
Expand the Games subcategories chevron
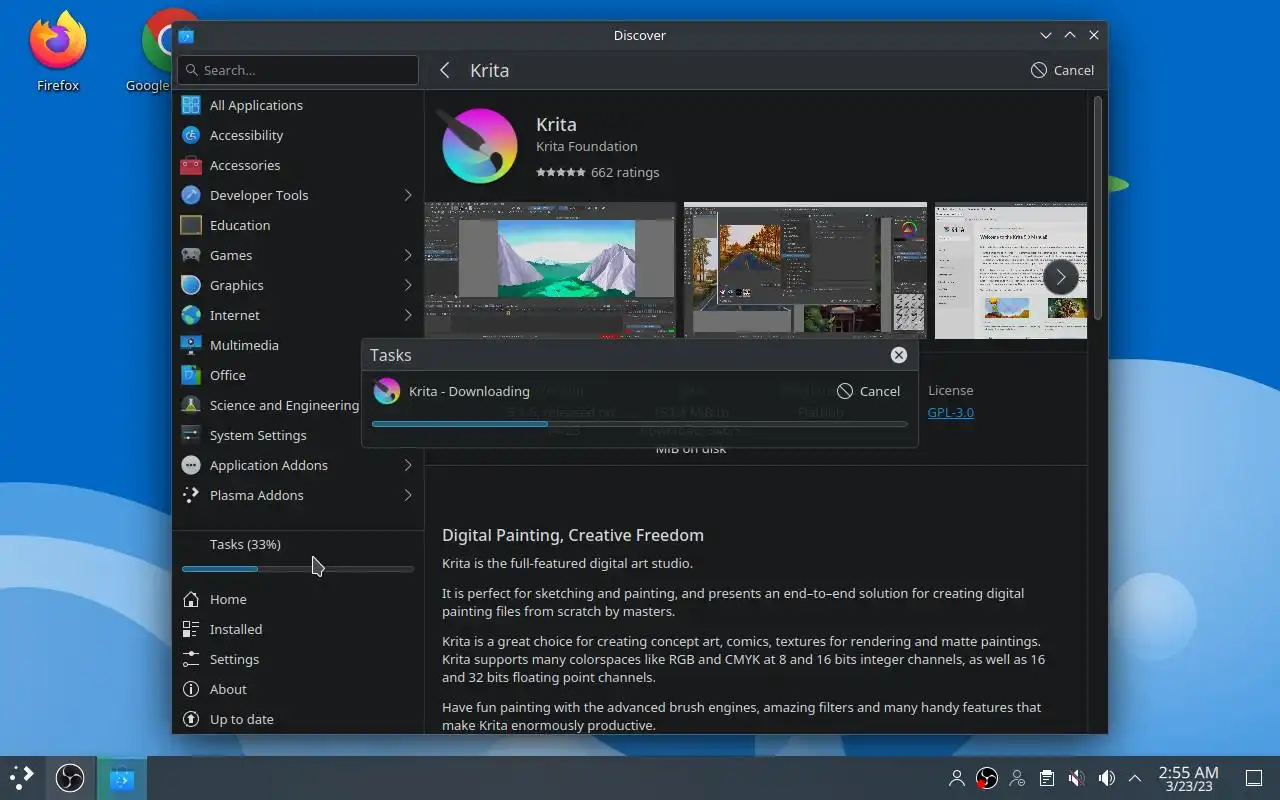408,255
